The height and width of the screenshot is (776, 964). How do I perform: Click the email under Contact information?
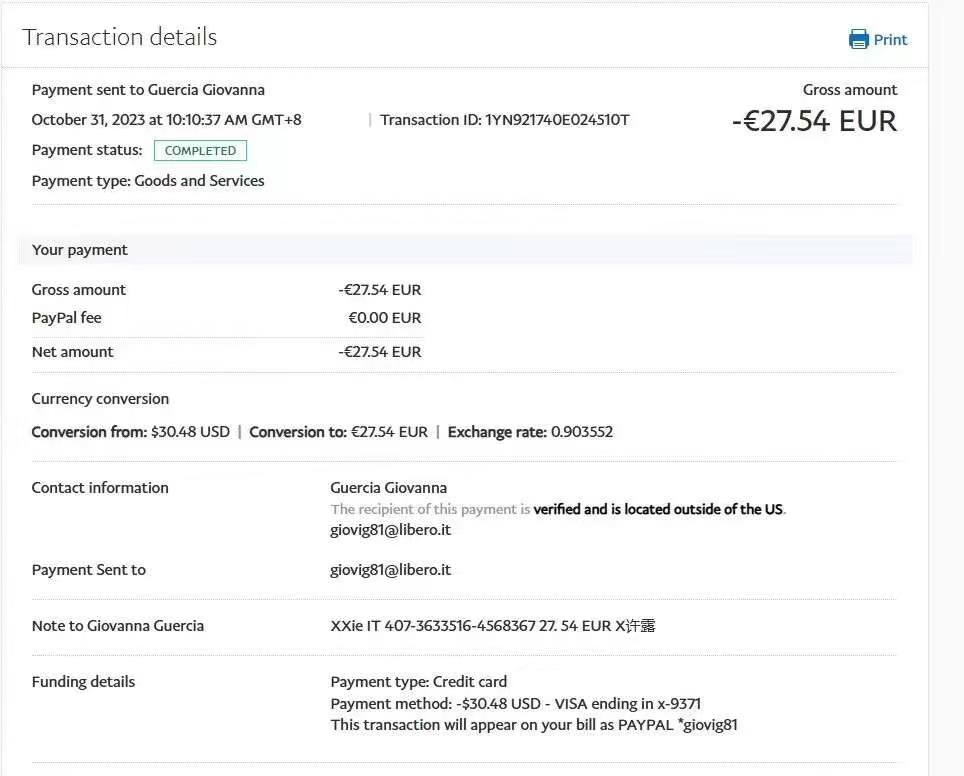(x=390, y=530)
